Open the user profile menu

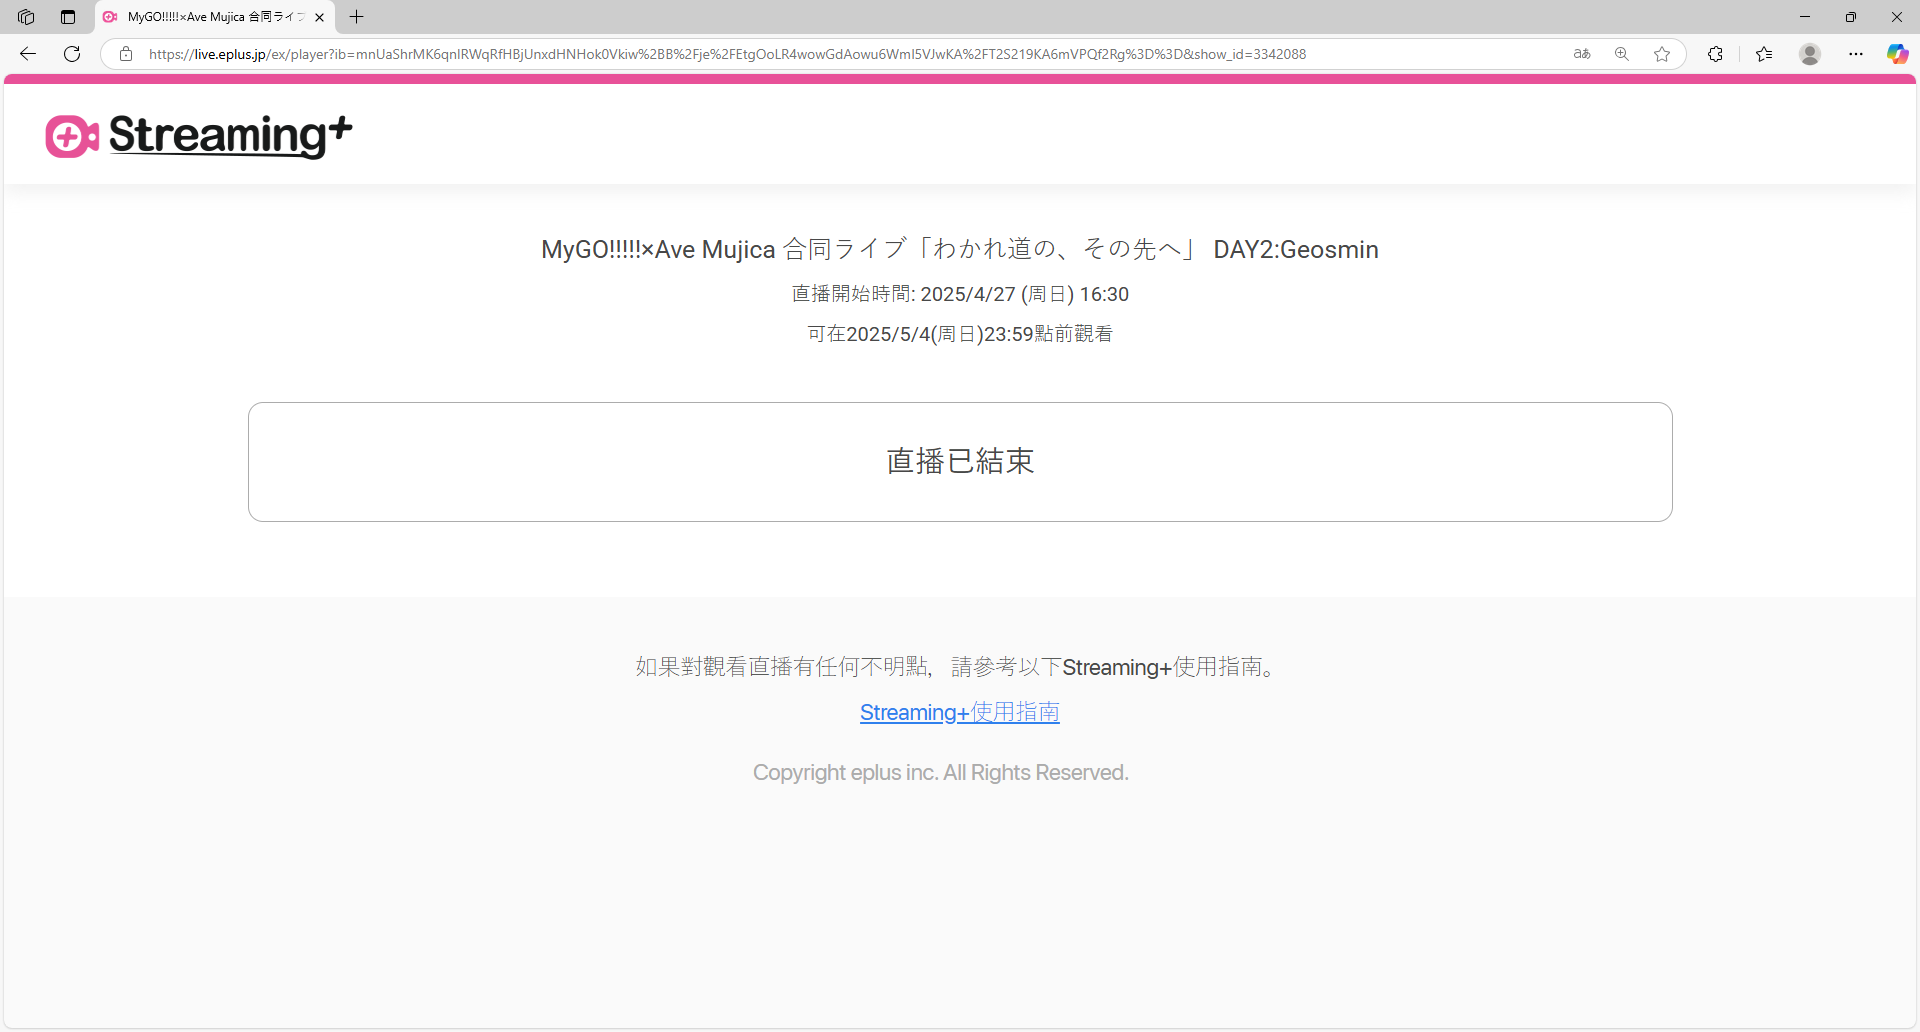[1810, 54]
